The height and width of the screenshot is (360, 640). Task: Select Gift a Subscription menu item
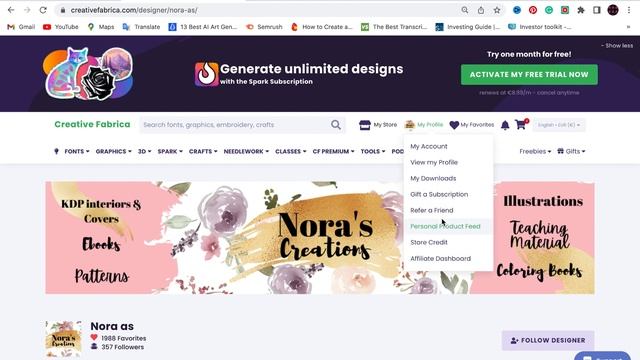coord(439,194)
